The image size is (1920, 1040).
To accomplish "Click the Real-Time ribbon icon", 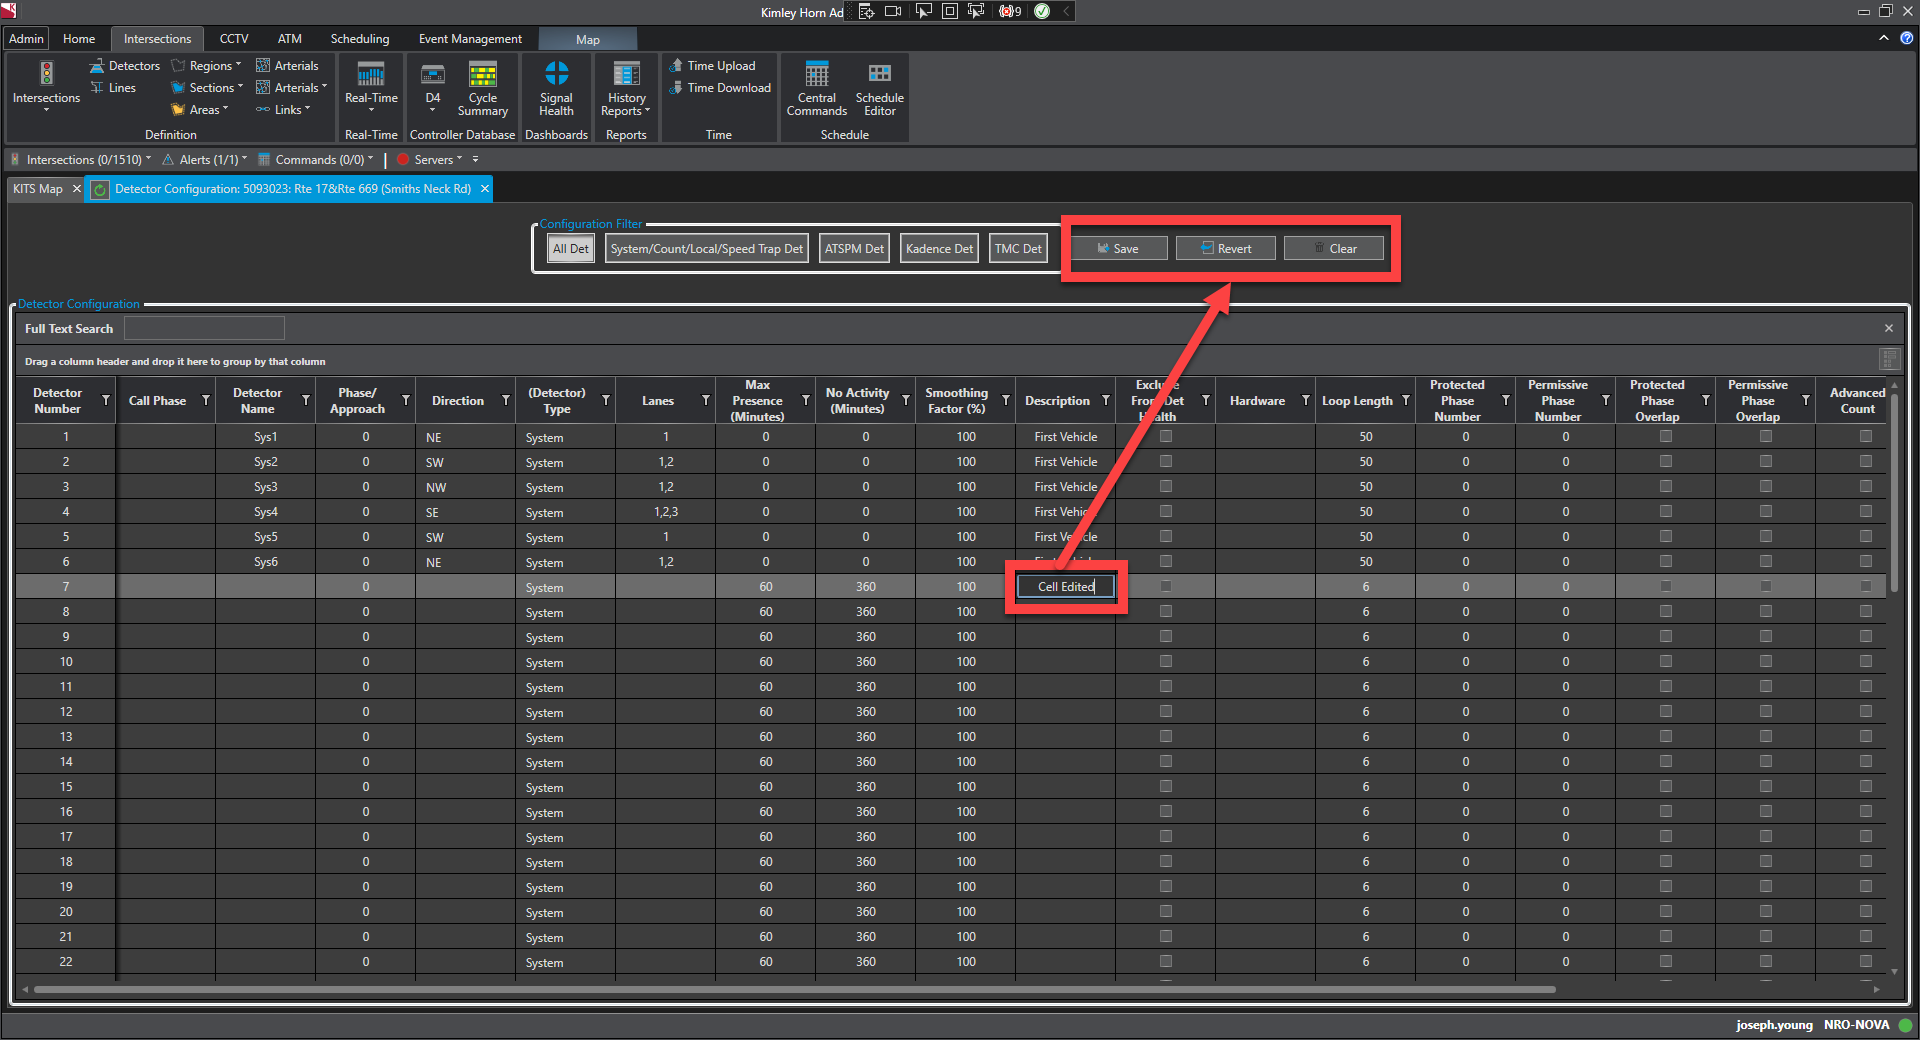I will 371,89.
